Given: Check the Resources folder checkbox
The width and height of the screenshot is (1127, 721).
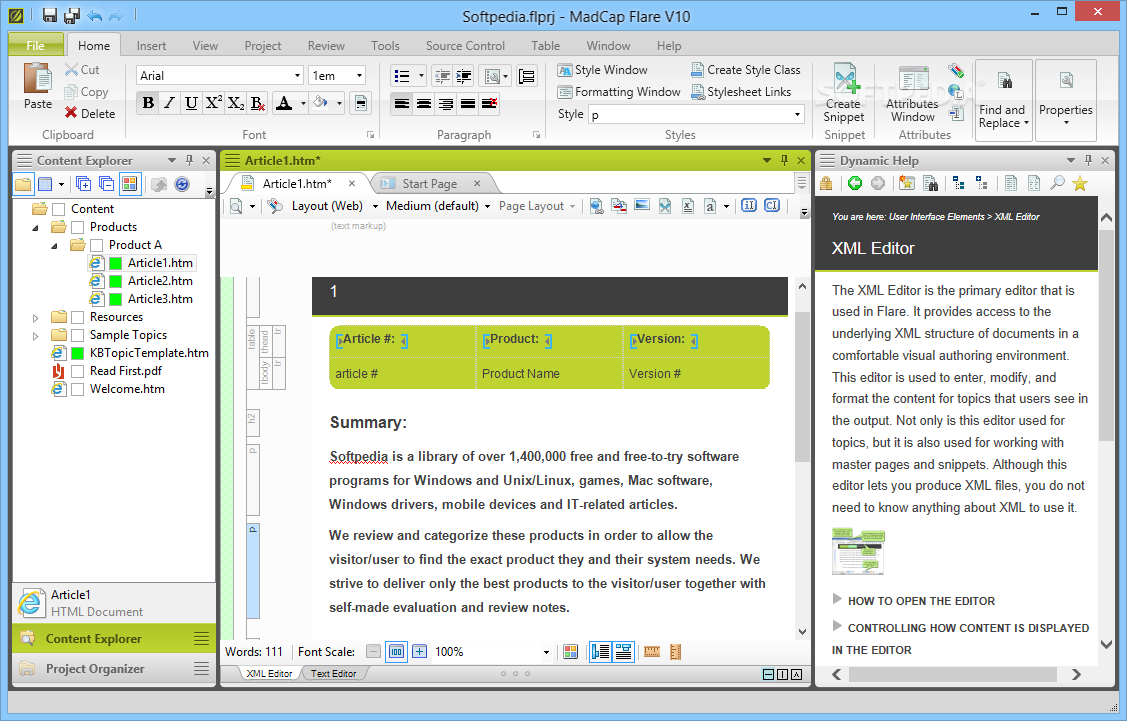Looking at the screenshot, I should pos(78,317).
